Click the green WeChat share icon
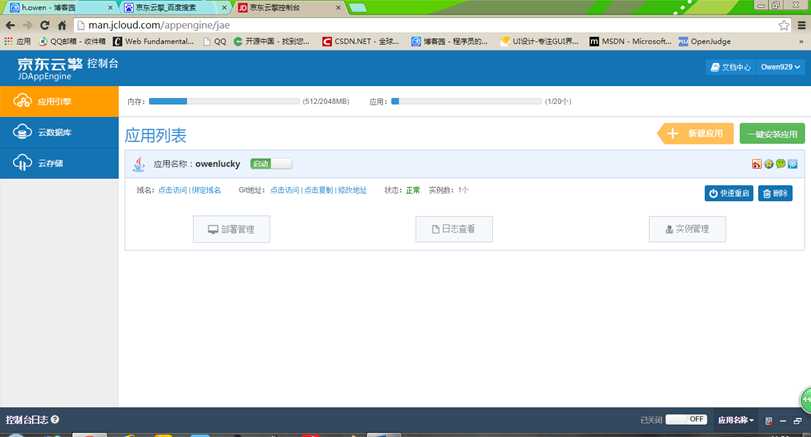Screen dimensions: 811x437 [780, 164]
